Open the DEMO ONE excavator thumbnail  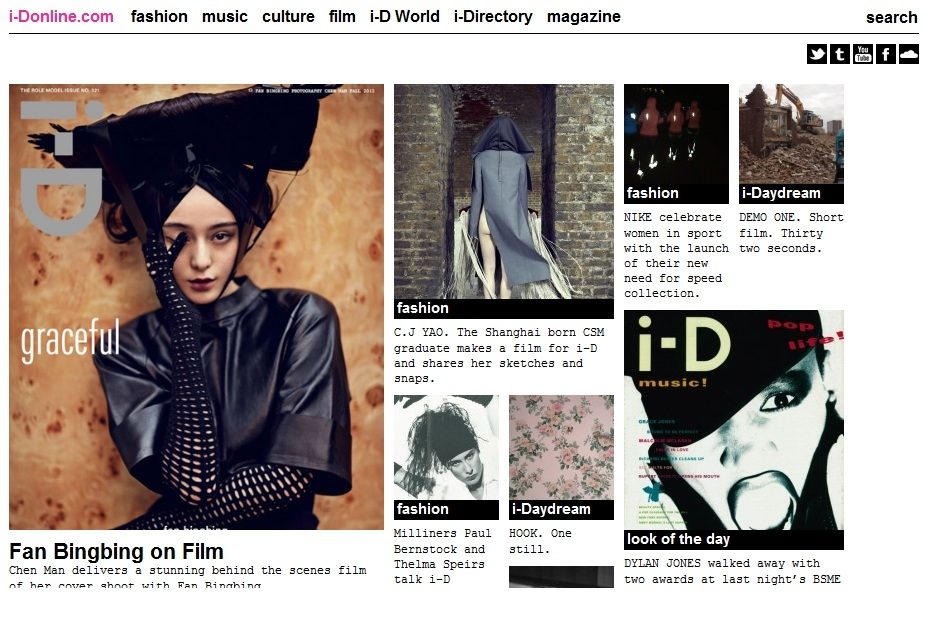click(x=791, y=134)
